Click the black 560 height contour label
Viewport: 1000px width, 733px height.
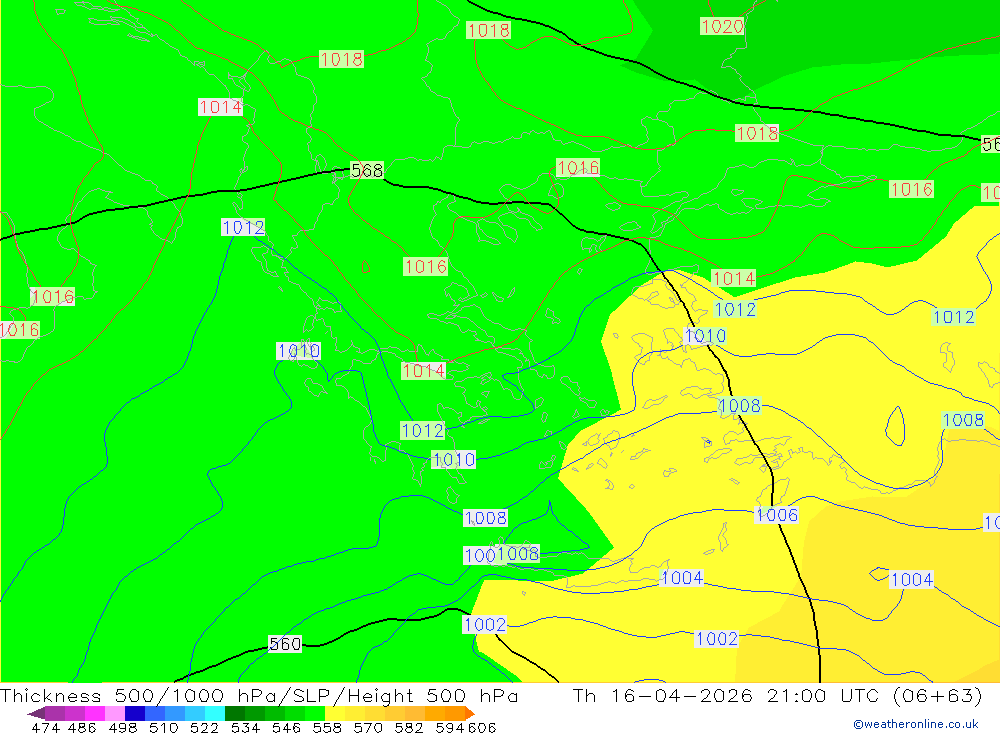pos(284,644)
